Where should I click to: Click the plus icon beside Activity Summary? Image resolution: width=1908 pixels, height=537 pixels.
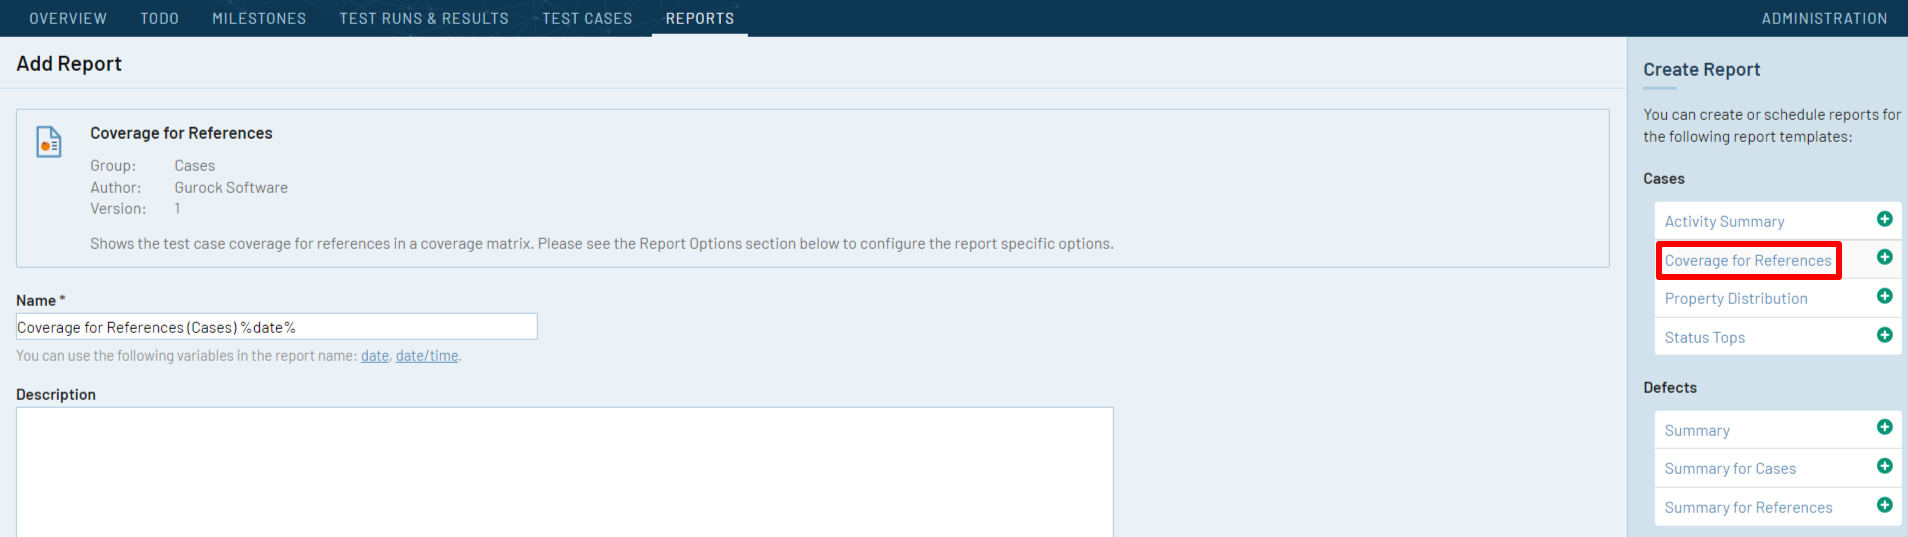[1884, 219]
